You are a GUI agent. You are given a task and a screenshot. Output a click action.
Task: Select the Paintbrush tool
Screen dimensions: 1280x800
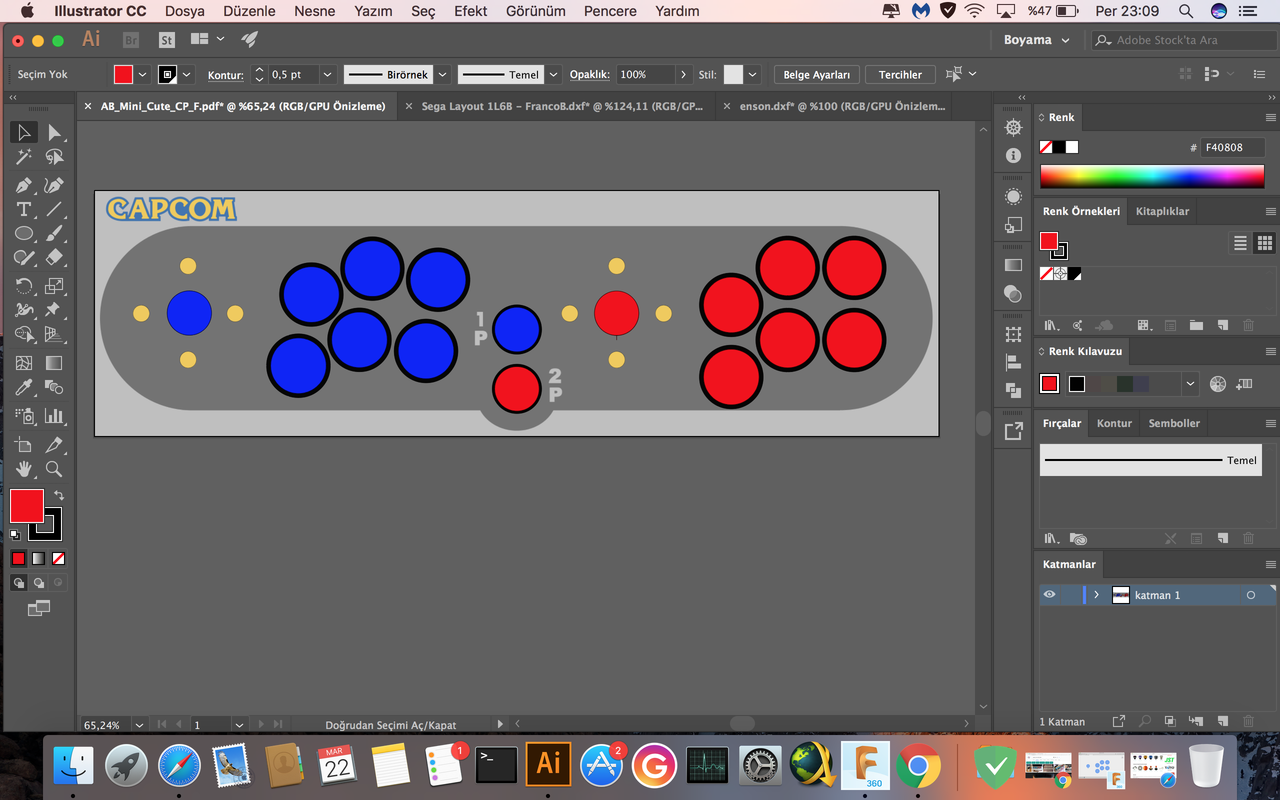tap(54, 233)
